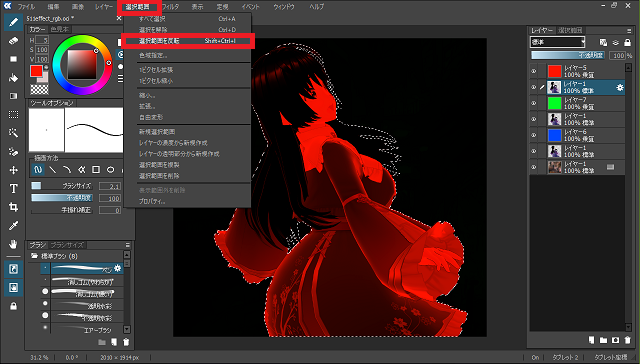Select the Hand pan tool
640x364 pixels.
tap(13, 244)
